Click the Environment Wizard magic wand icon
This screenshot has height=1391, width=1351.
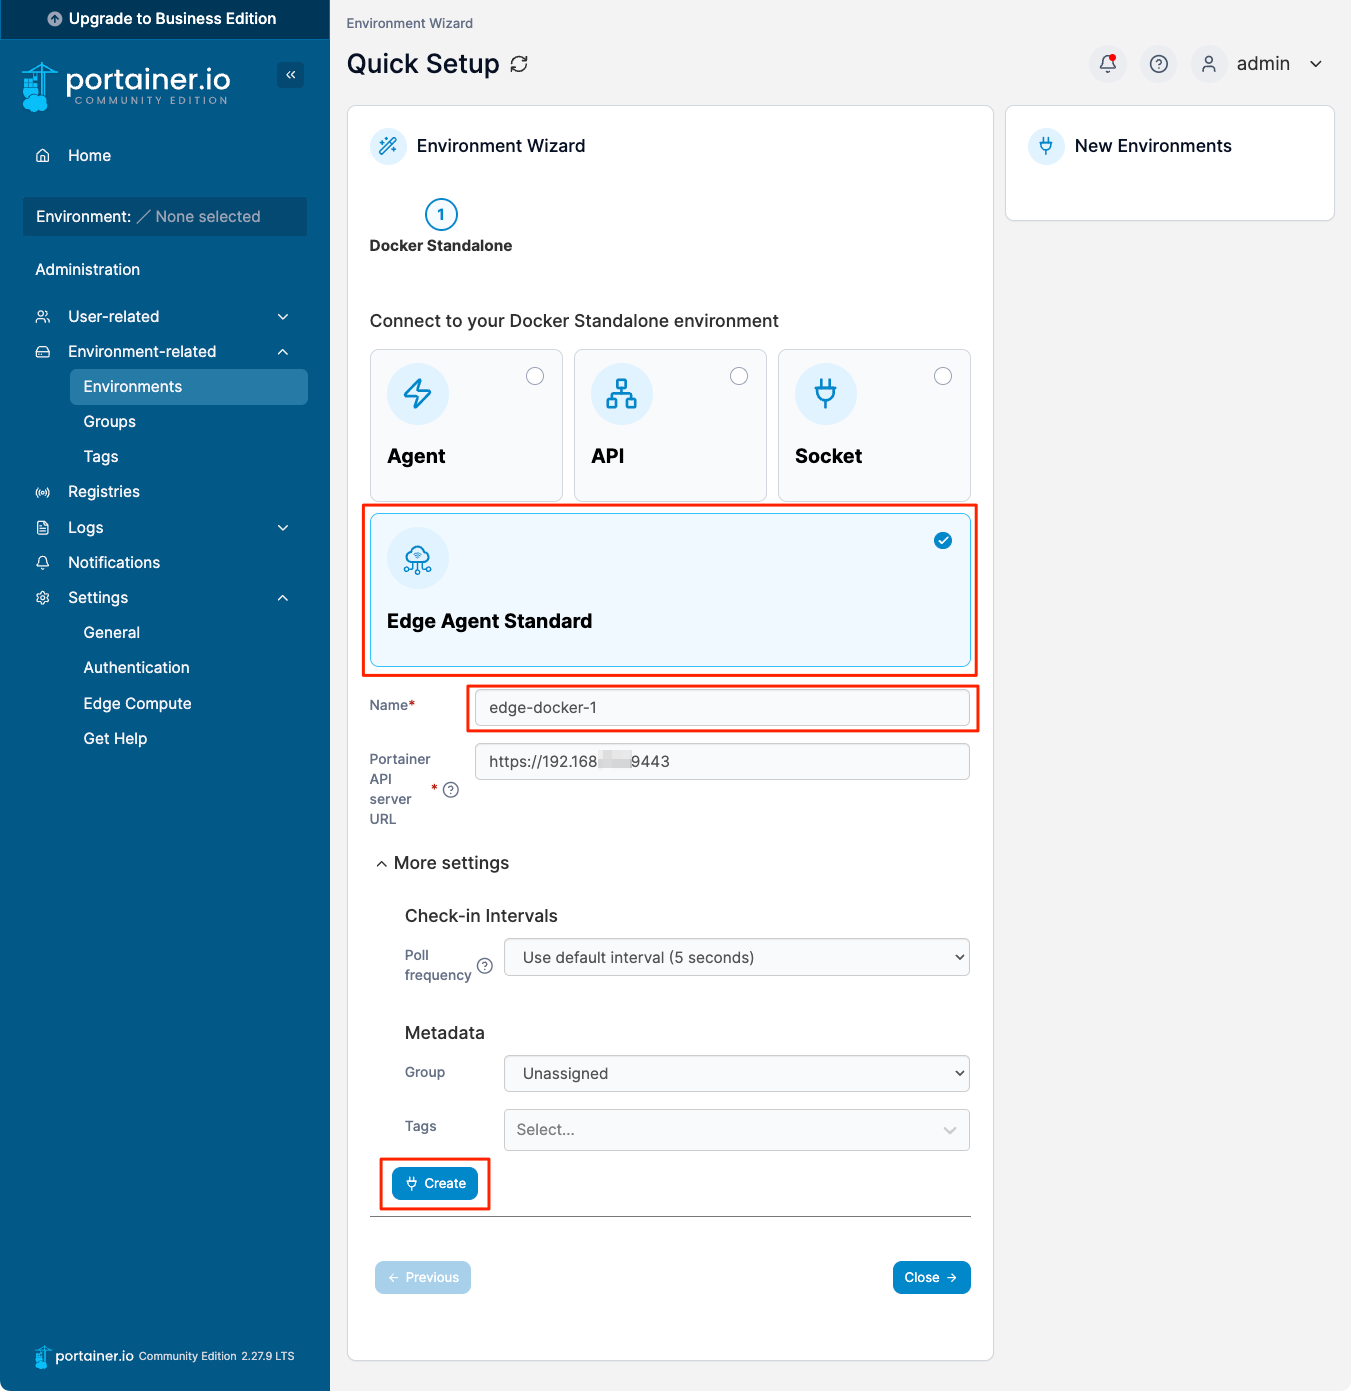(388, 146)
